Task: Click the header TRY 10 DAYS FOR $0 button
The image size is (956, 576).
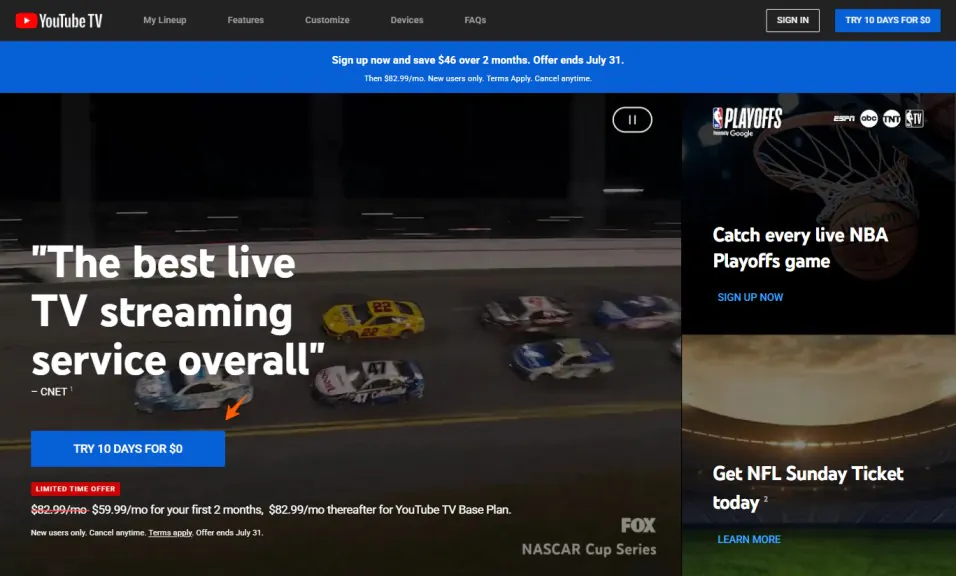Action: [888, 20]
